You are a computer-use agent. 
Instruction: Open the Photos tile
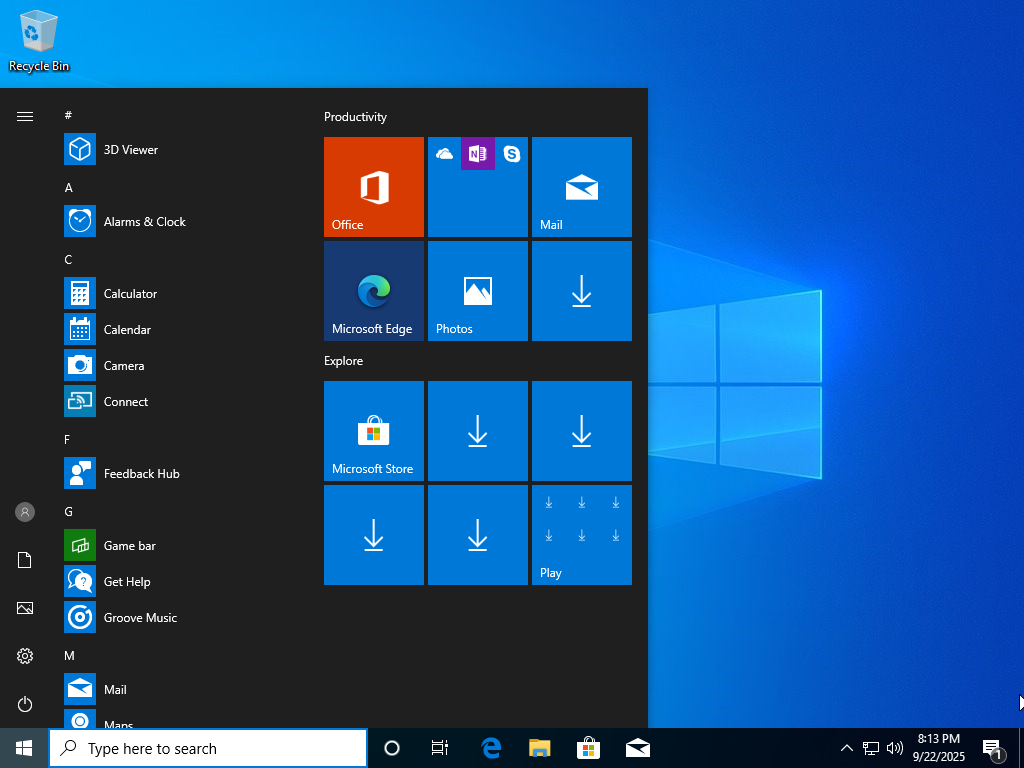point(478,291)
